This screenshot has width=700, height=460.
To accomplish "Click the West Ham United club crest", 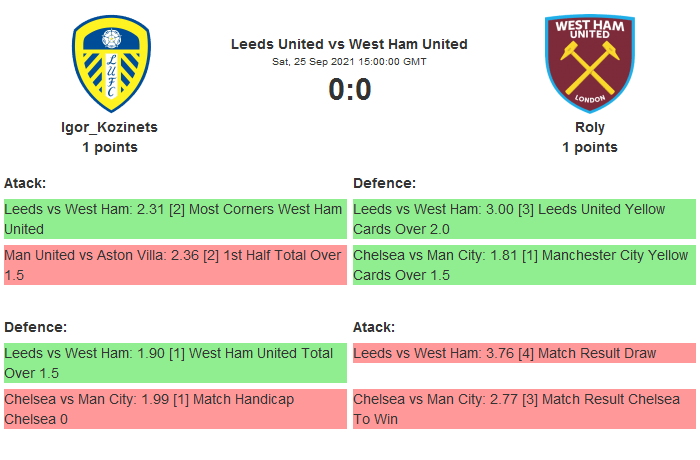I will coord(589,63).
